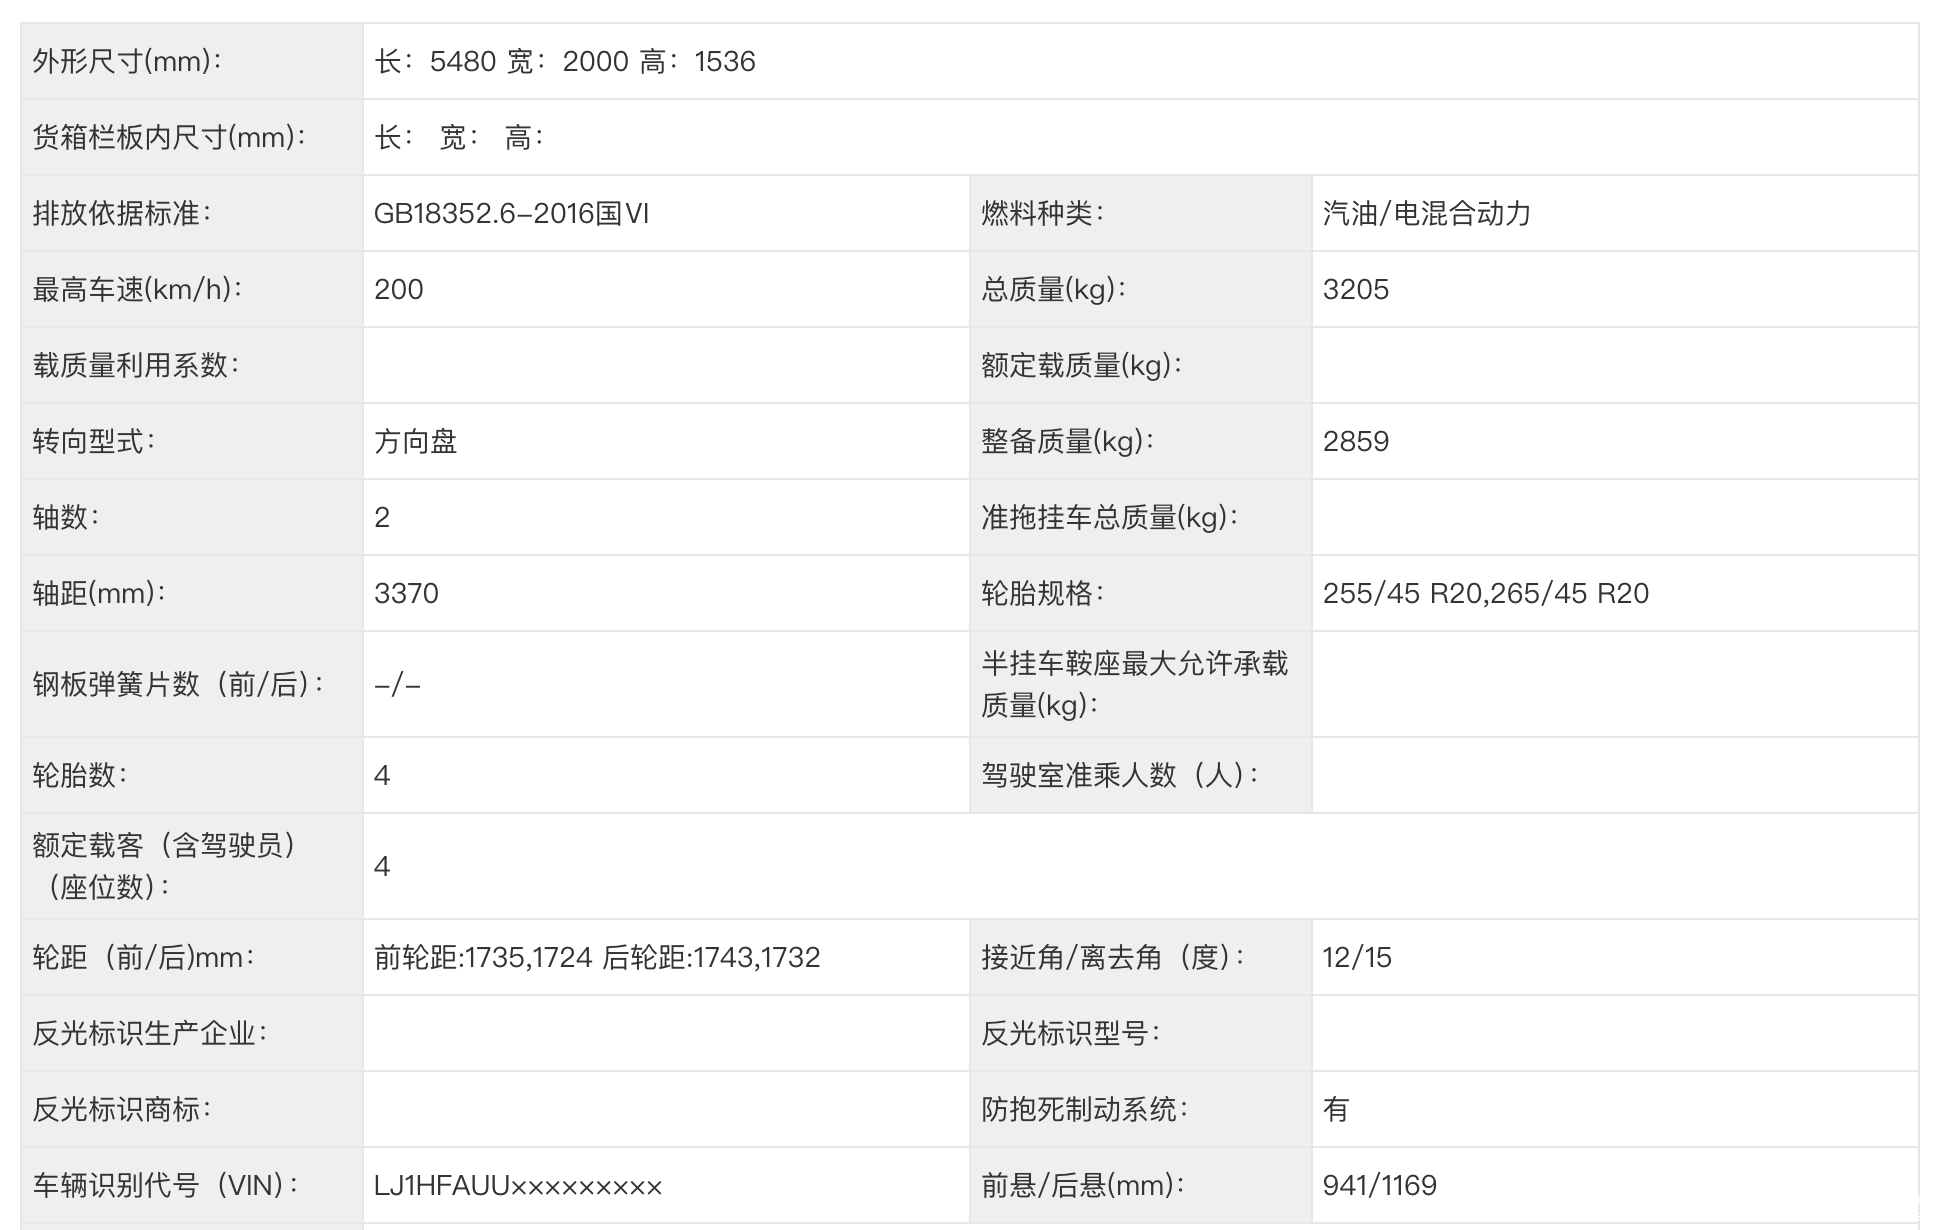Click the 外形尺寸(mm) label cell
1952x1230 pixels.
[128, 62]
